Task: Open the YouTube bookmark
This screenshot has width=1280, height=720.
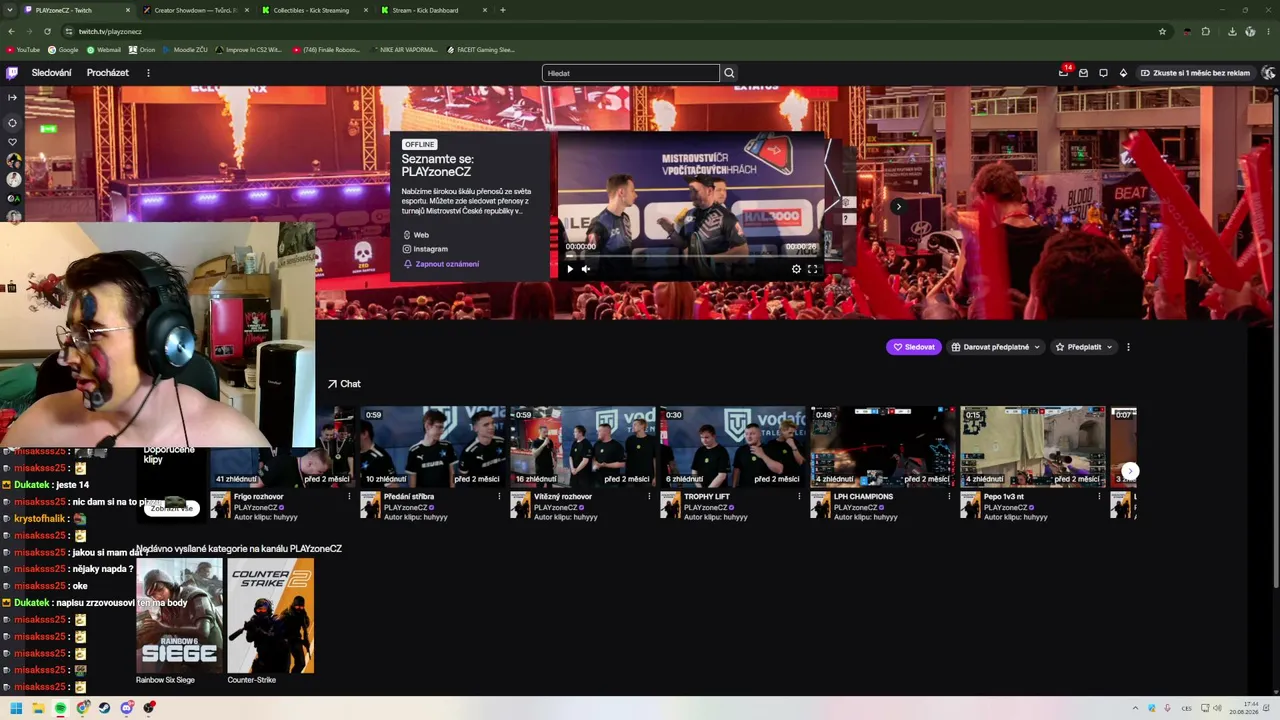Action: tap(23, 50)
